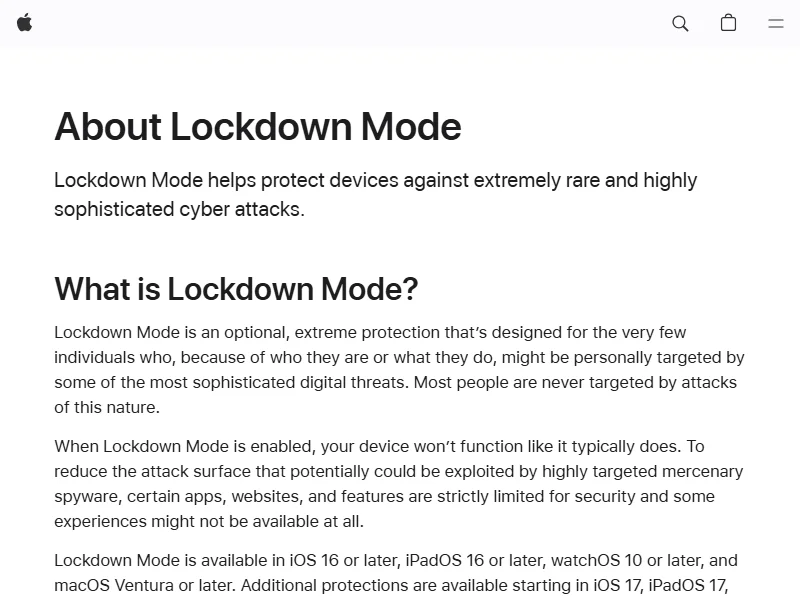800x600 pixels.
Task: Click the line starting 'Lockdown Mode is an optional'
Action: tap(370, 332)
